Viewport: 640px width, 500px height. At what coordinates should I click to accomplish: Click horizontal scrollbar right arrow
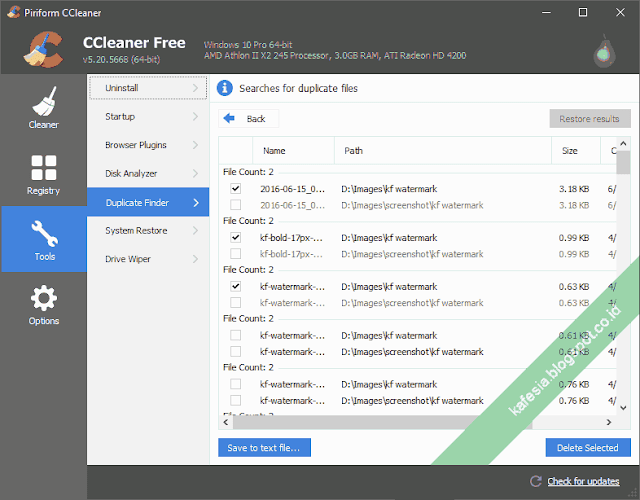coord(609,422)
